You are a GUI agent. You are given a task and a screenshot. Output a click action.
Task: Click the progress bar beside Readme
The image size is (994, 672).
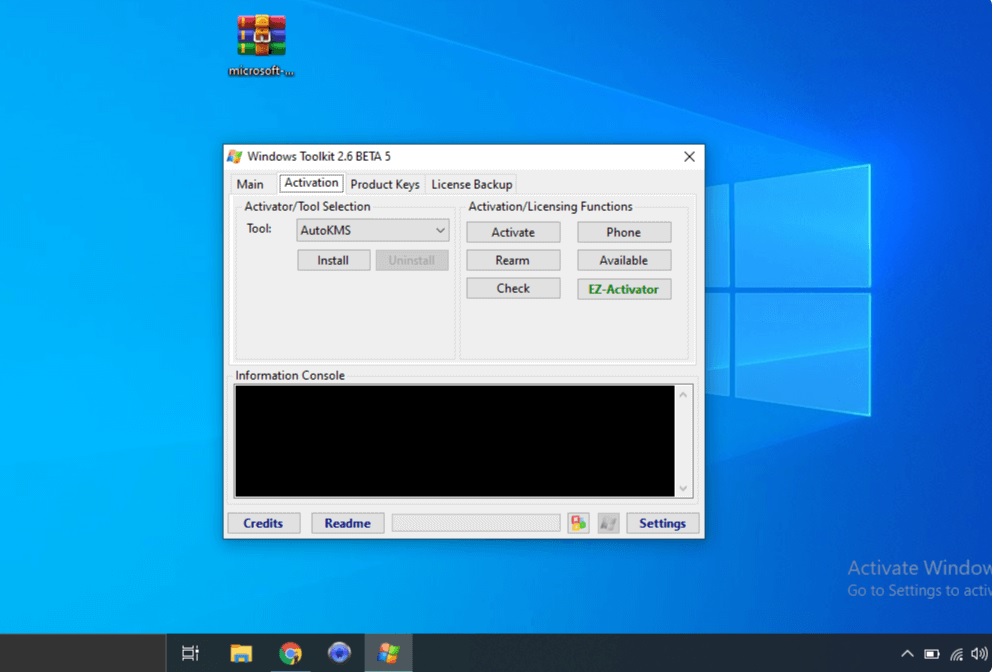point(476,523)
